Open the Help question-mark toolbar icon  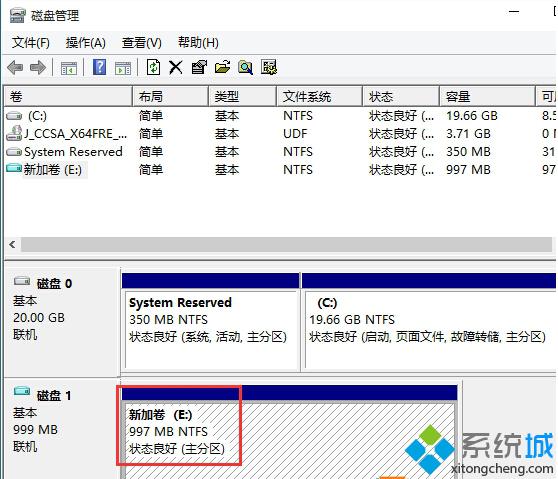99,67
